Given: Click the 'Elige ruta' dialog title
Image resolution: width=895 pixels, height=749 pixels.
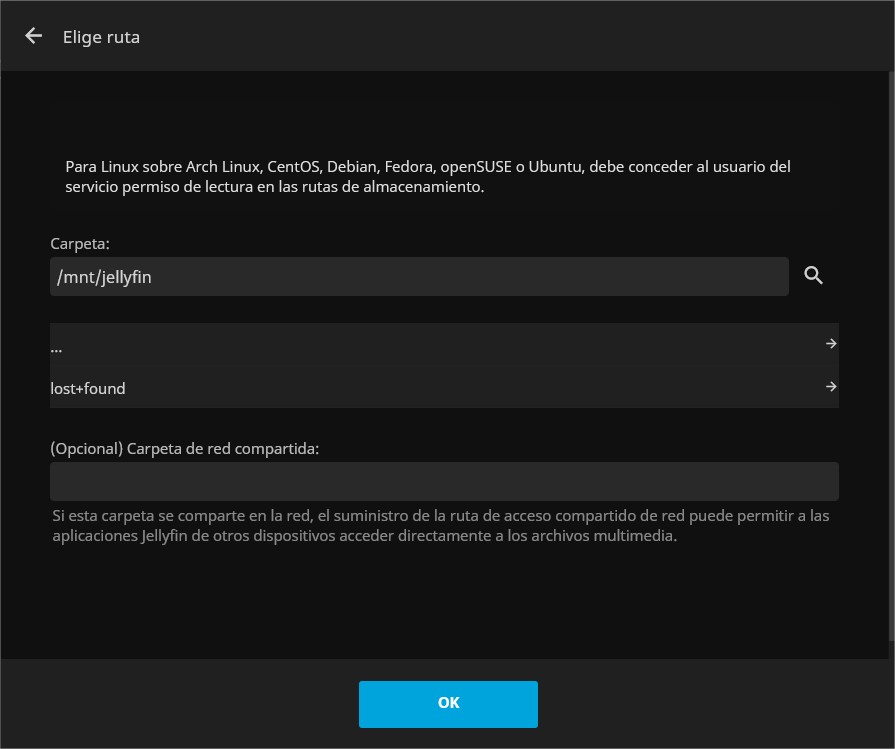Looking at the screenshot, I should (x=101, y=37).
